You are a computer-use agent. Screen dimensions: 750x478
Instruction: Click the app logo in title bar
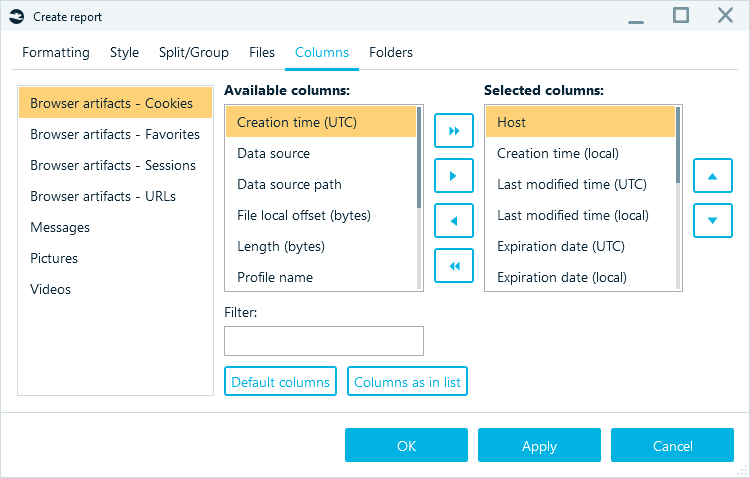coord(17,17)
